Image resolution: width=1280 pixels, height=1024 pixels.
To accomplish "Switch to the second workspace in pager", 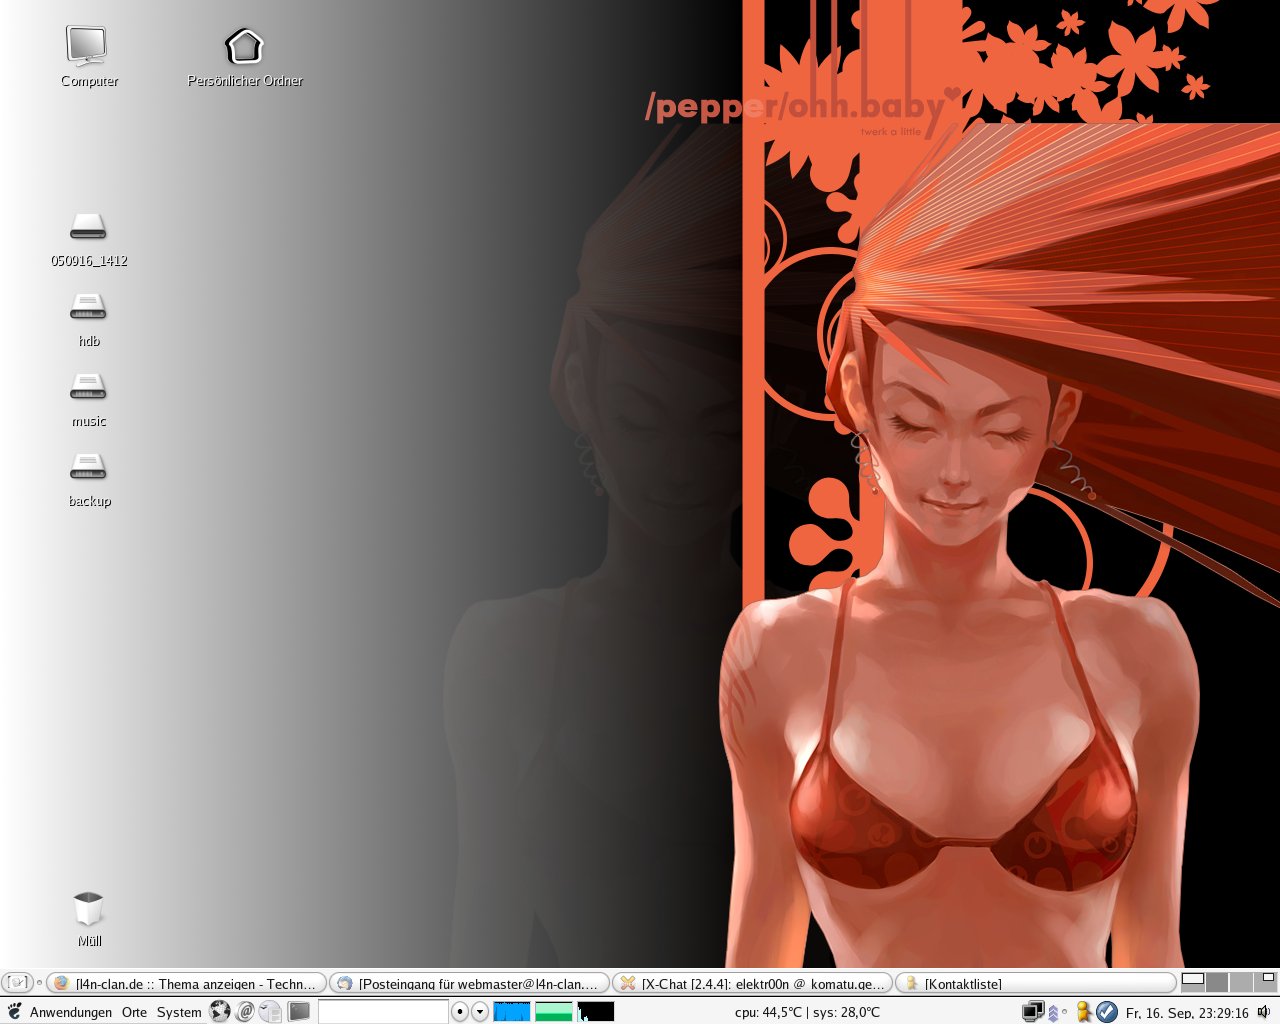I will (x=1217, y=983).
